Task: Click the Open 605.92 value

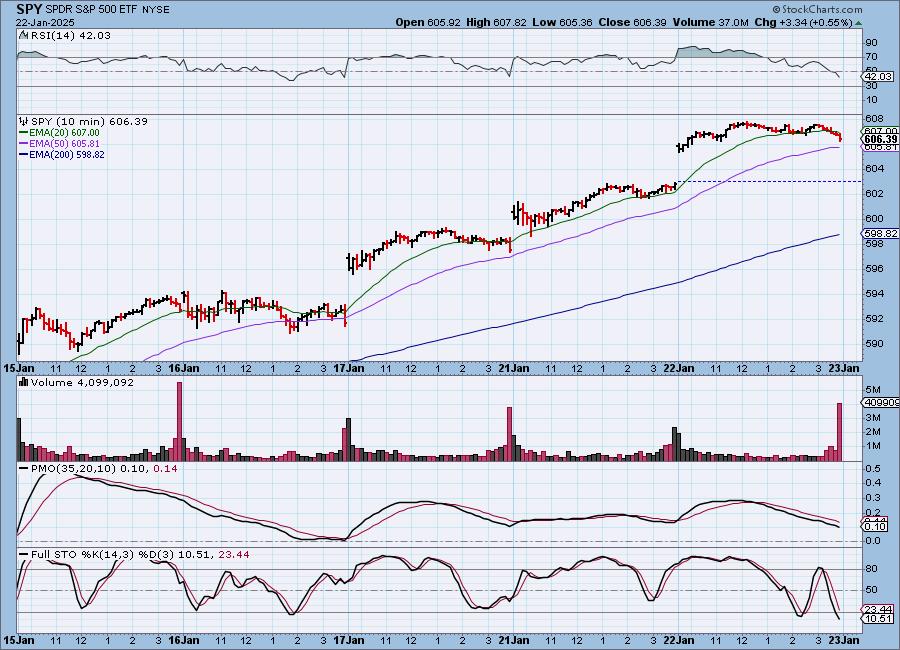Action: (428, 22)
